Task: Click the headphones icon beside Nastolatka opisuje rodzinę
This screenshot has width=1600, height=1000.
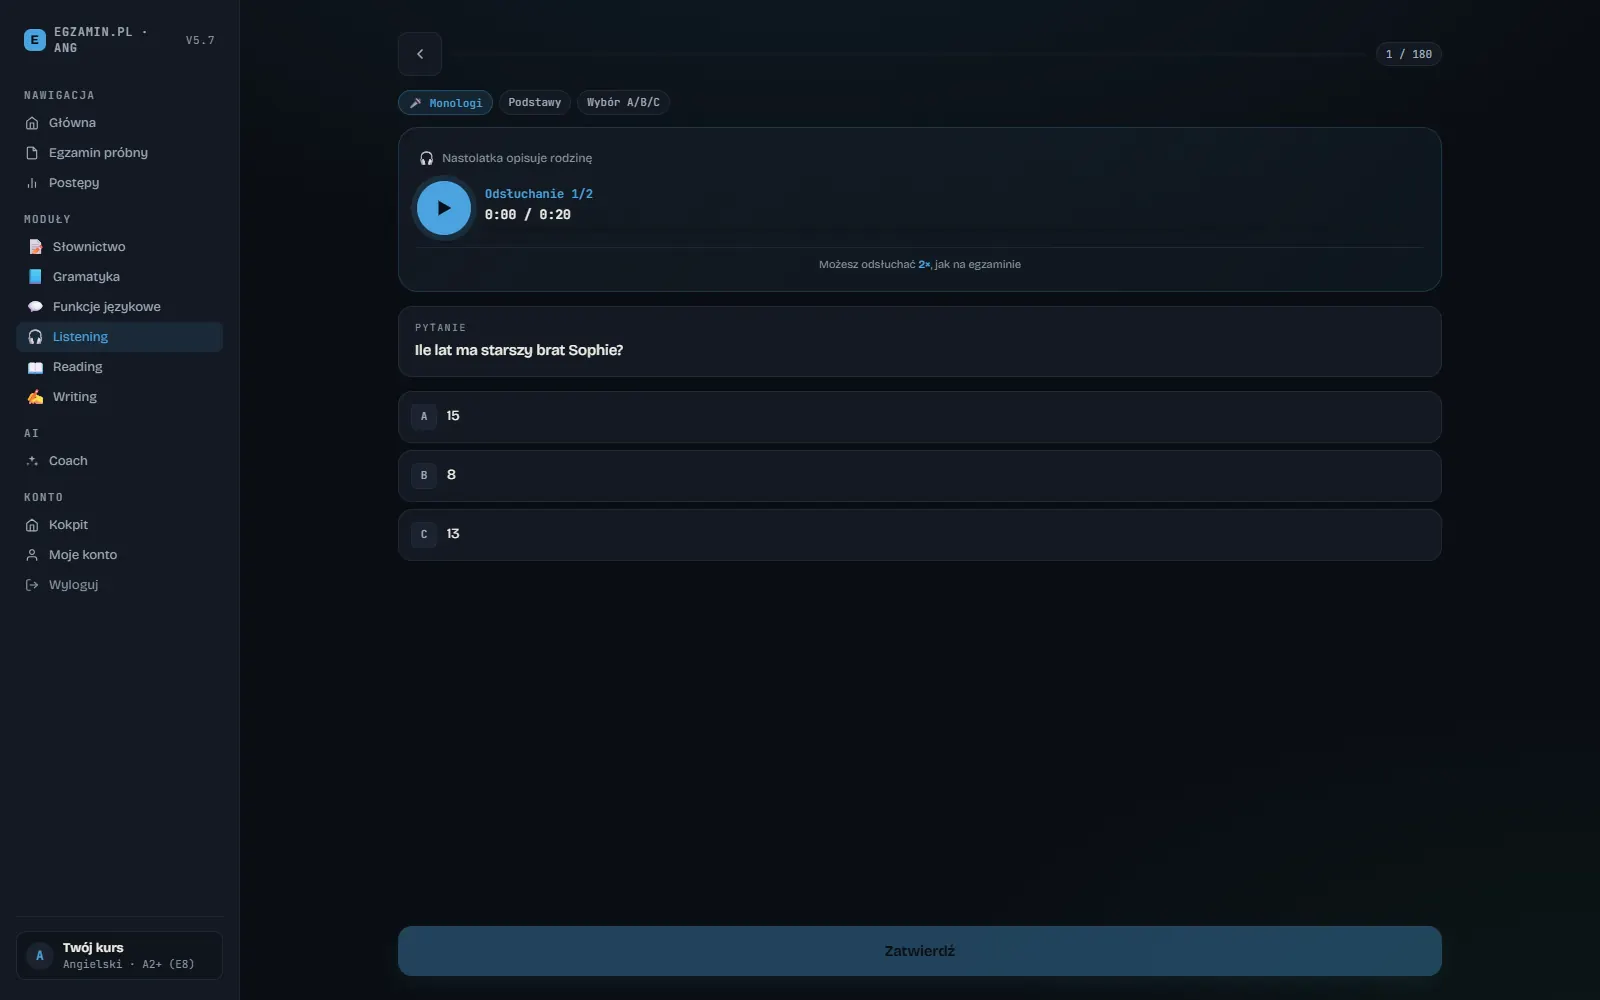Action: pos(427,158)
